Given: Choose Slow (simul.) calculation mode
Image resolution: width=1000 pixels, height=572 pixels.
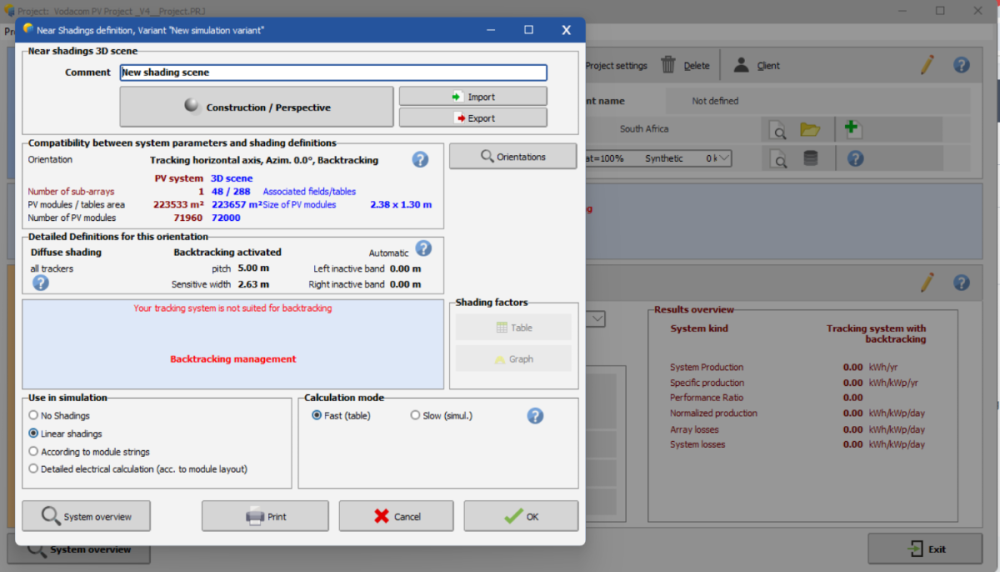Looking at the screenshot, I should click(415, 416).
